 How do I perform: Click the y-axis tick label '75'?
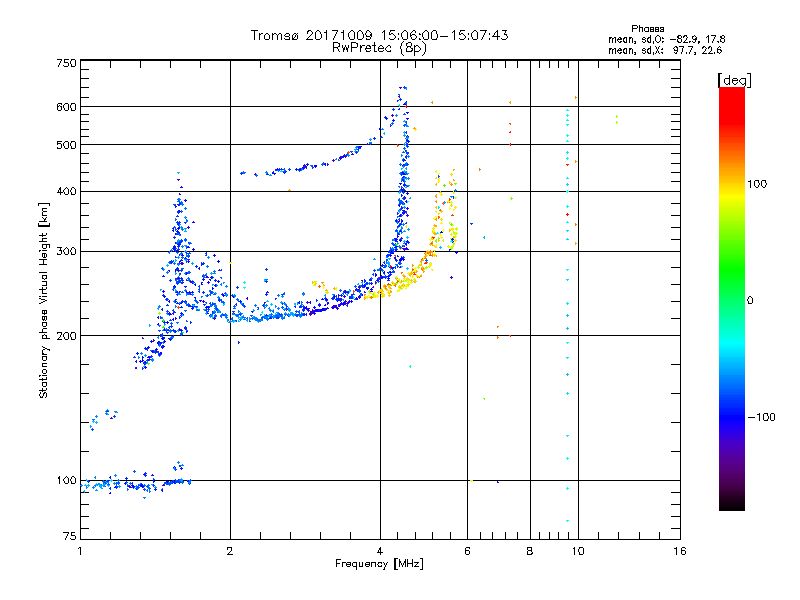[x=69, y=541]
